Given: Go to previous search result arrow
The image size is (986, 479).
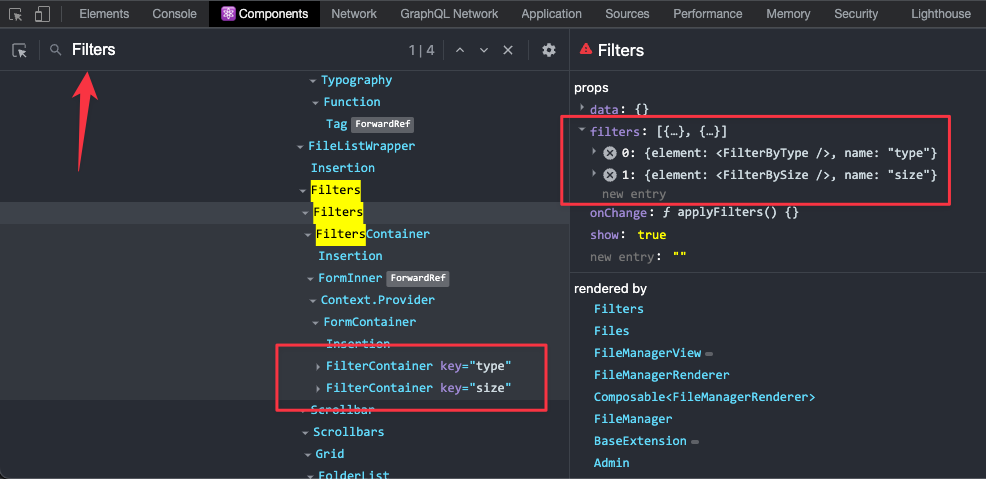Looking at the screenshot, I should click(460, 50).
